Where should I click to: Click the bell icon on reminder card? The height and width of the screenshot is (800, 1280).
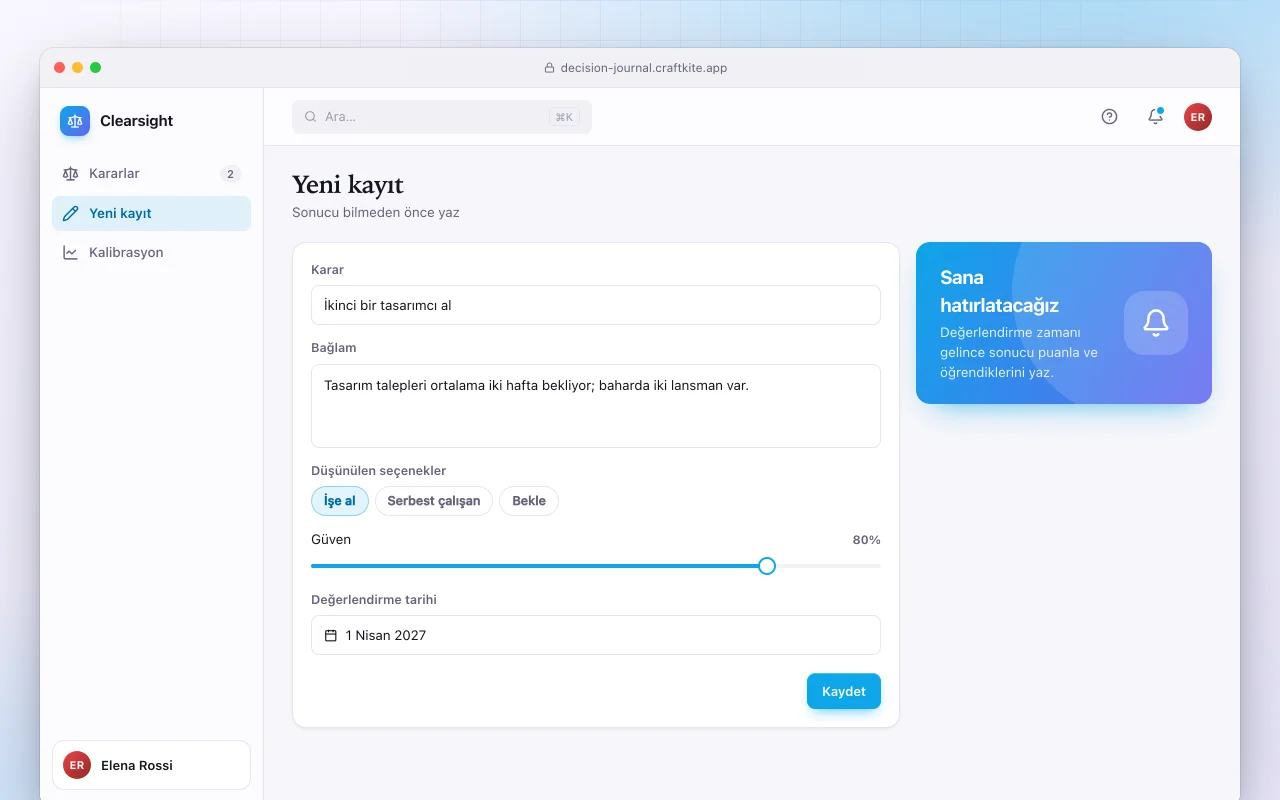pyautogui.click(x=1156, y=323)
